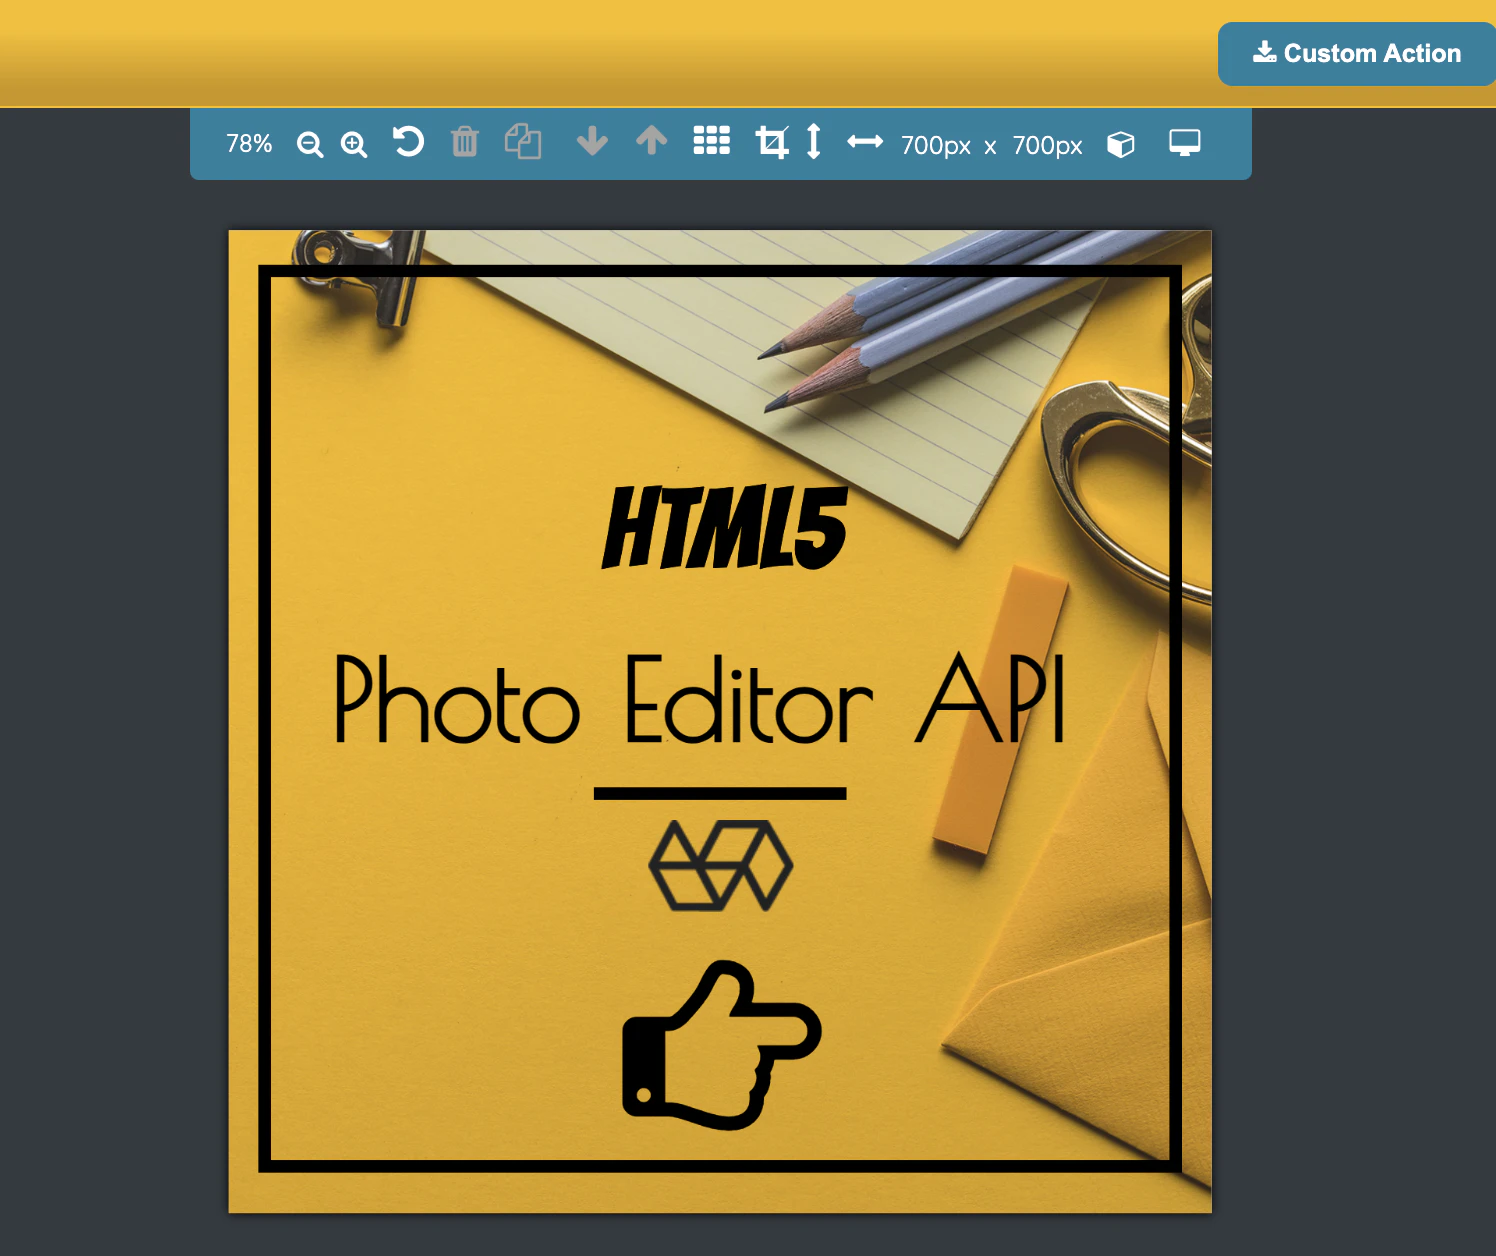
Task: Select the Zoom out tool
Action: (x=310, y=144)
